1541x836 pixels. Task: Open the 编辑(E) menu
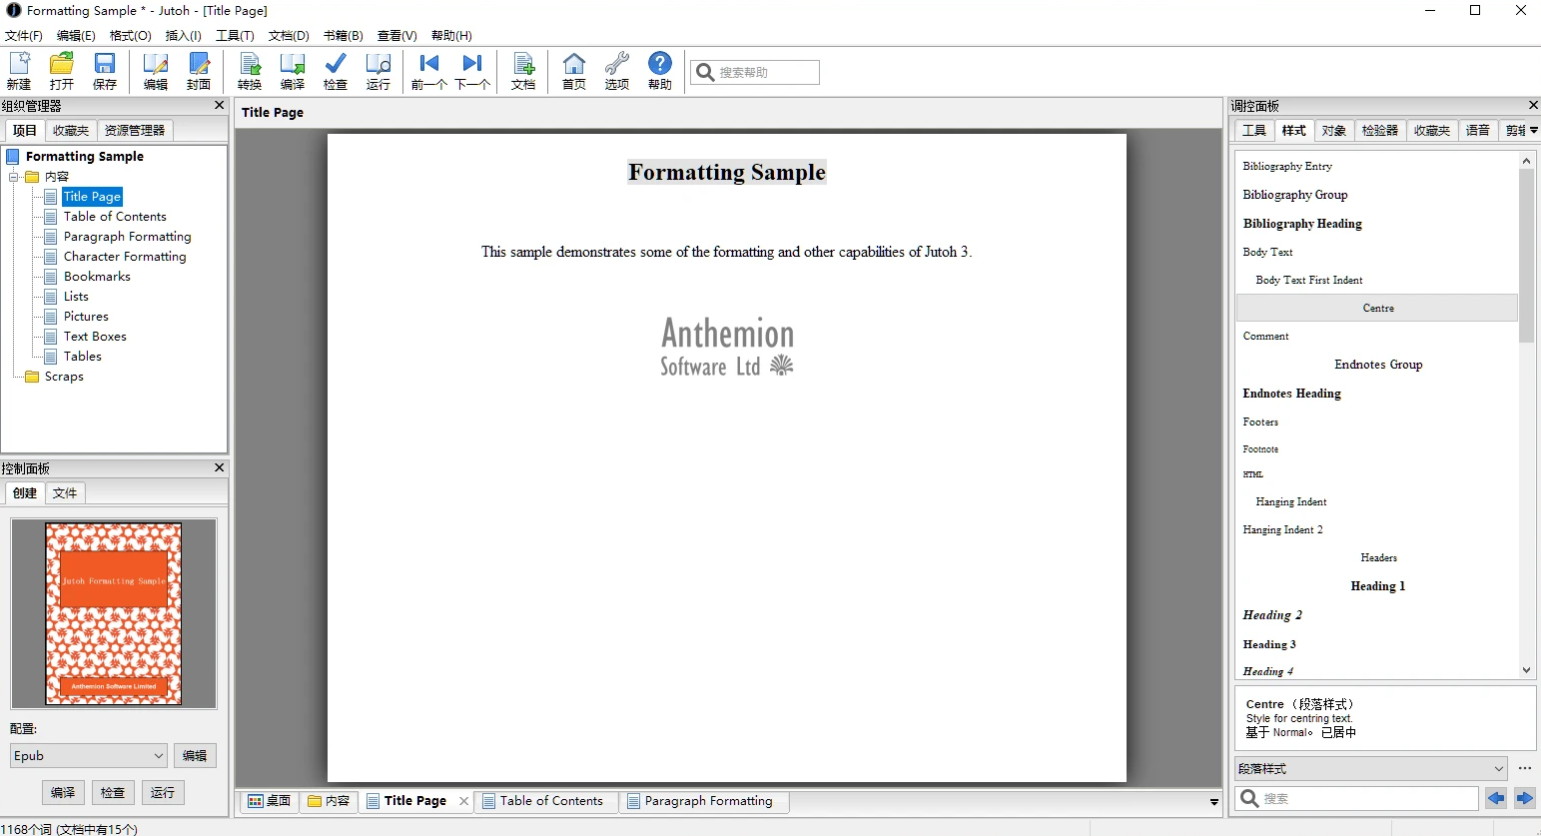(x=76, y=35)
